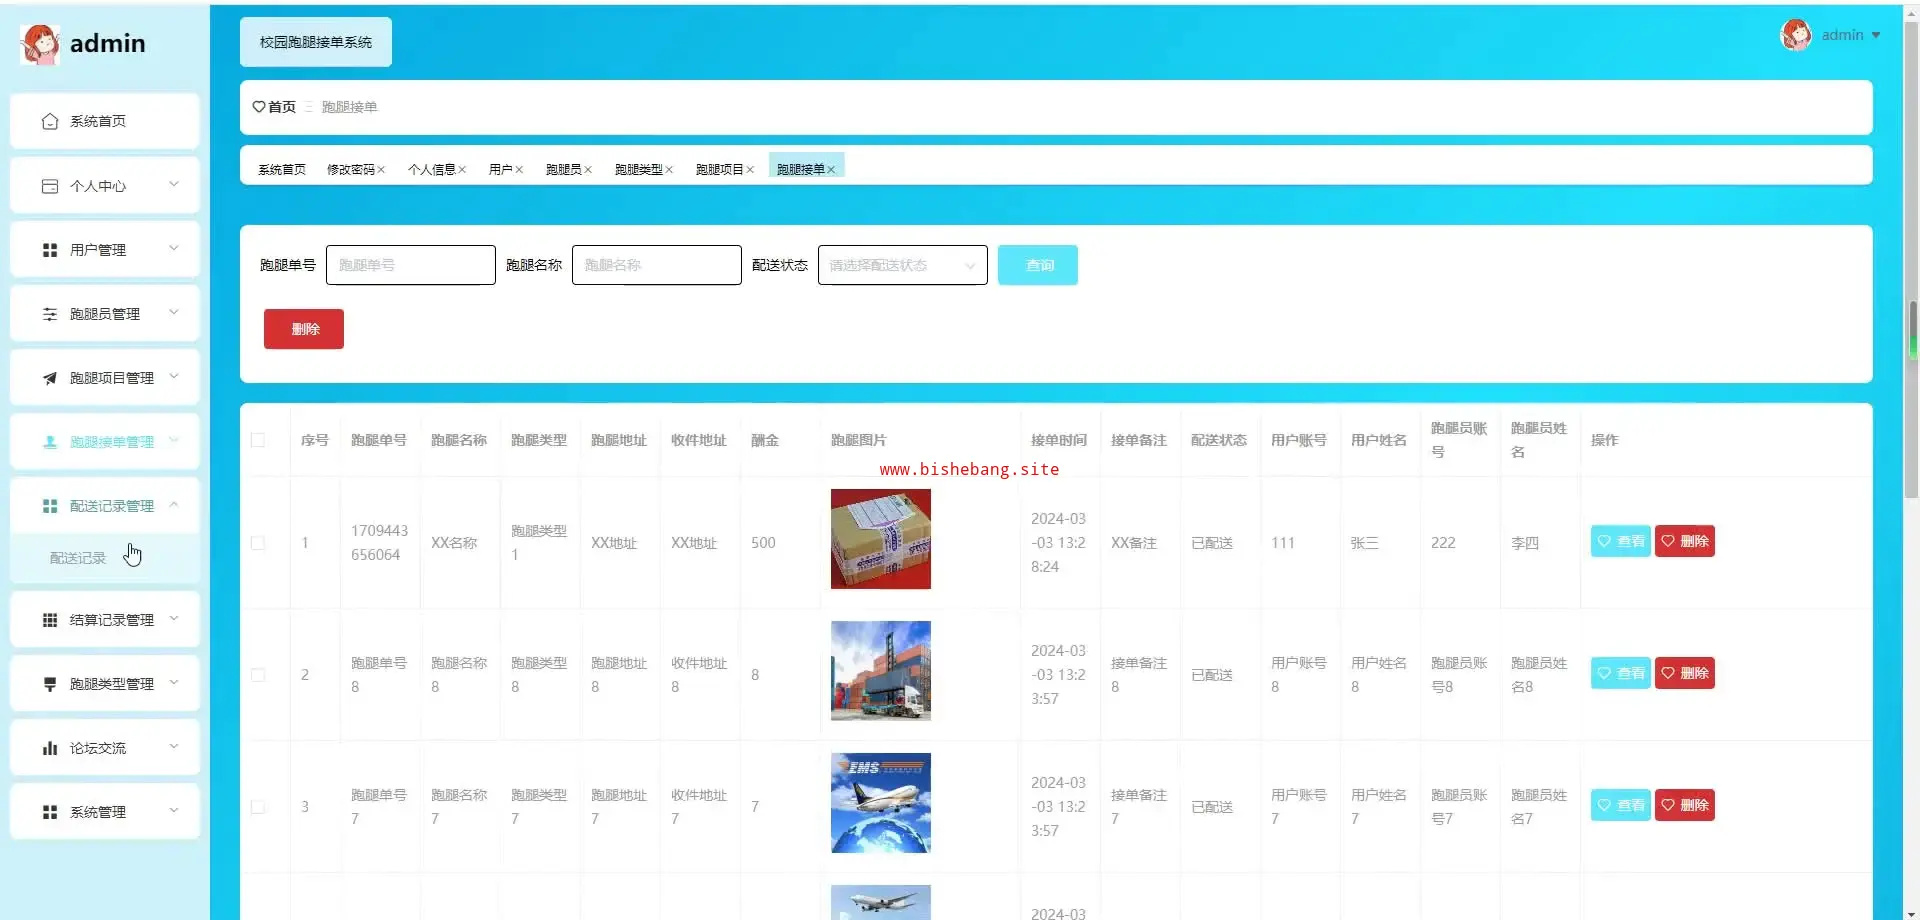Viewport: 1920px width, 920px height.
Task: Expand the 跑腿项目管理 menu chevron
Action: click(x=174, y=376)
